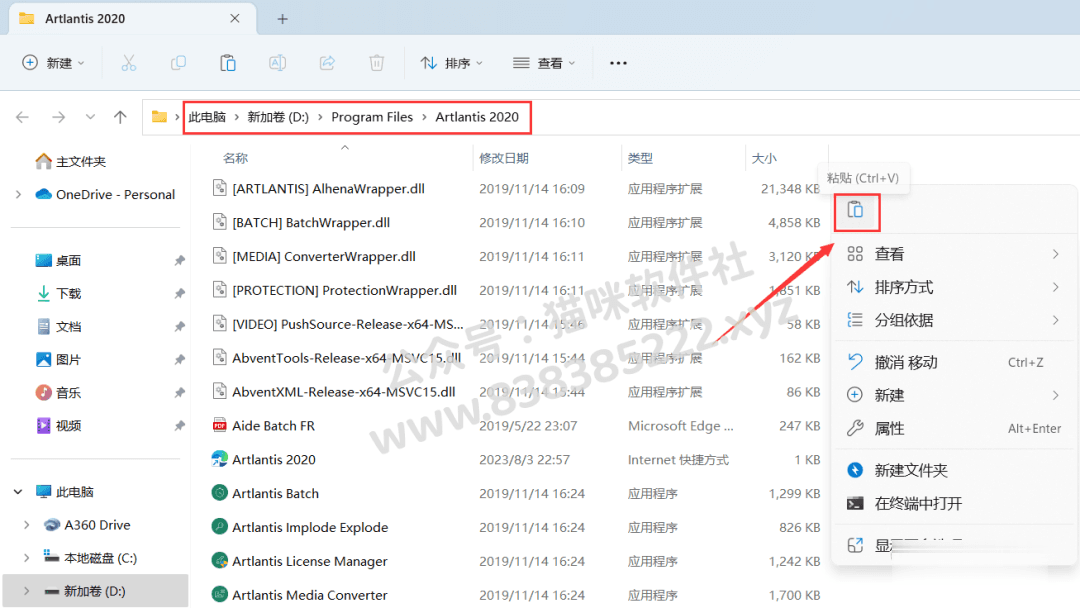
Task: Sort by the 修改日期 column header
Action: coord(504,158)
